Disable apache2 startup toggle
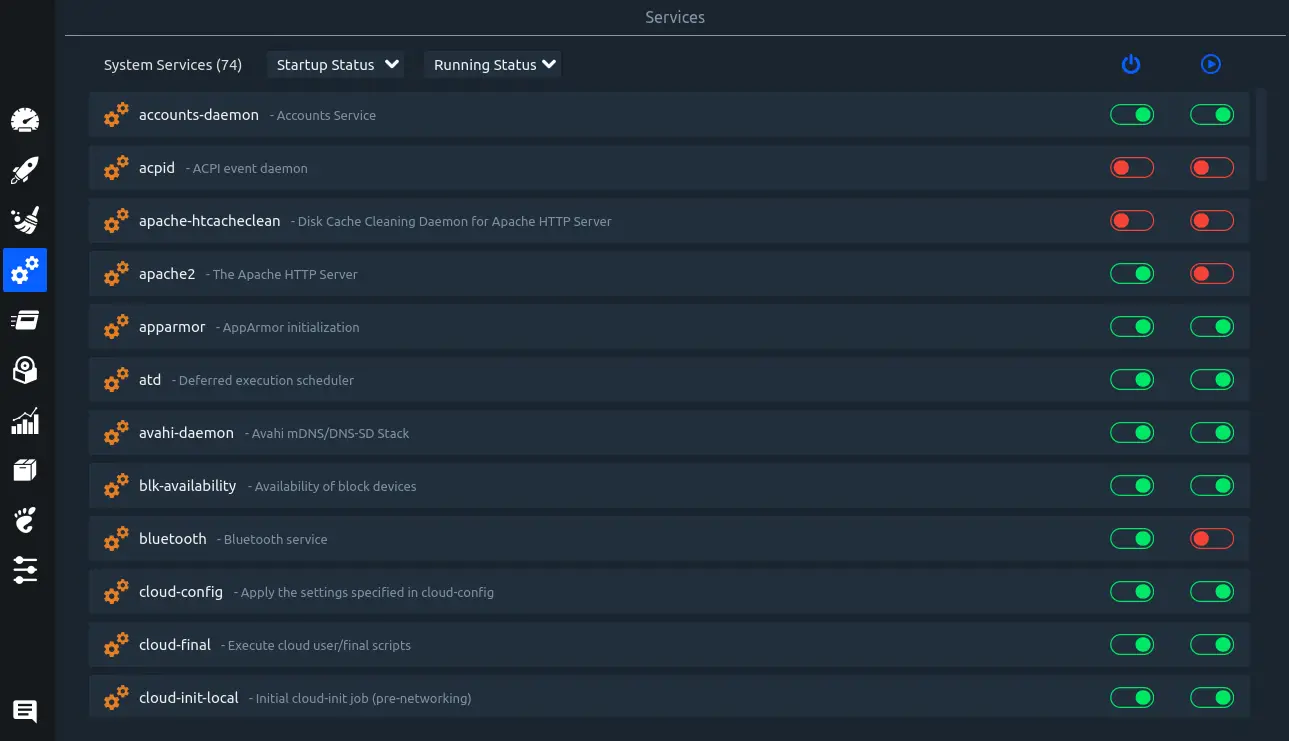The image size is (1289, 741). click(x=1132, y=274)
